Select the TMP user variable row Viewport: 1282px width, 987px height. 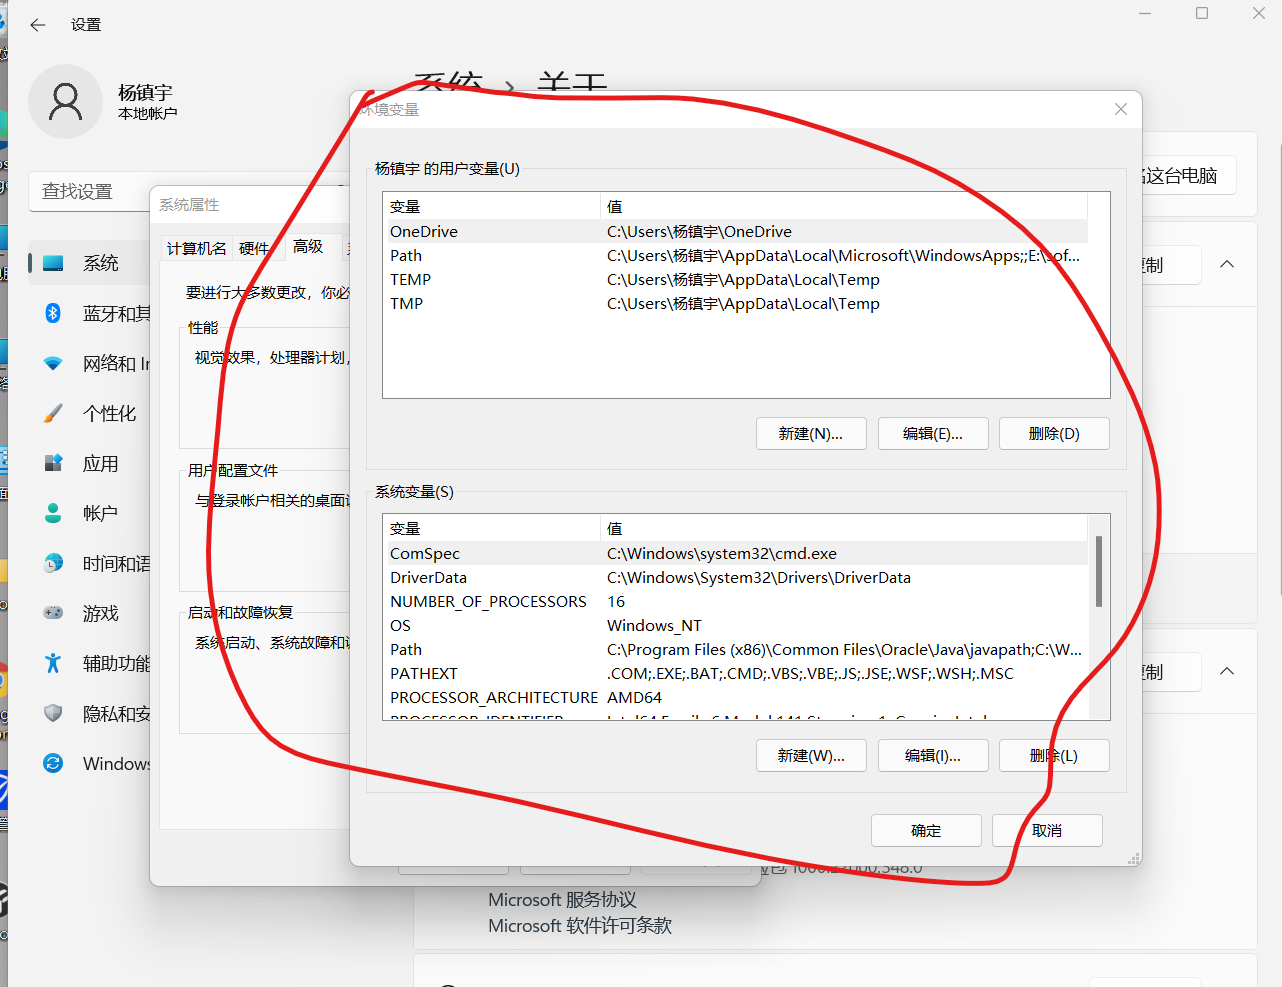(x=735, y=303)
